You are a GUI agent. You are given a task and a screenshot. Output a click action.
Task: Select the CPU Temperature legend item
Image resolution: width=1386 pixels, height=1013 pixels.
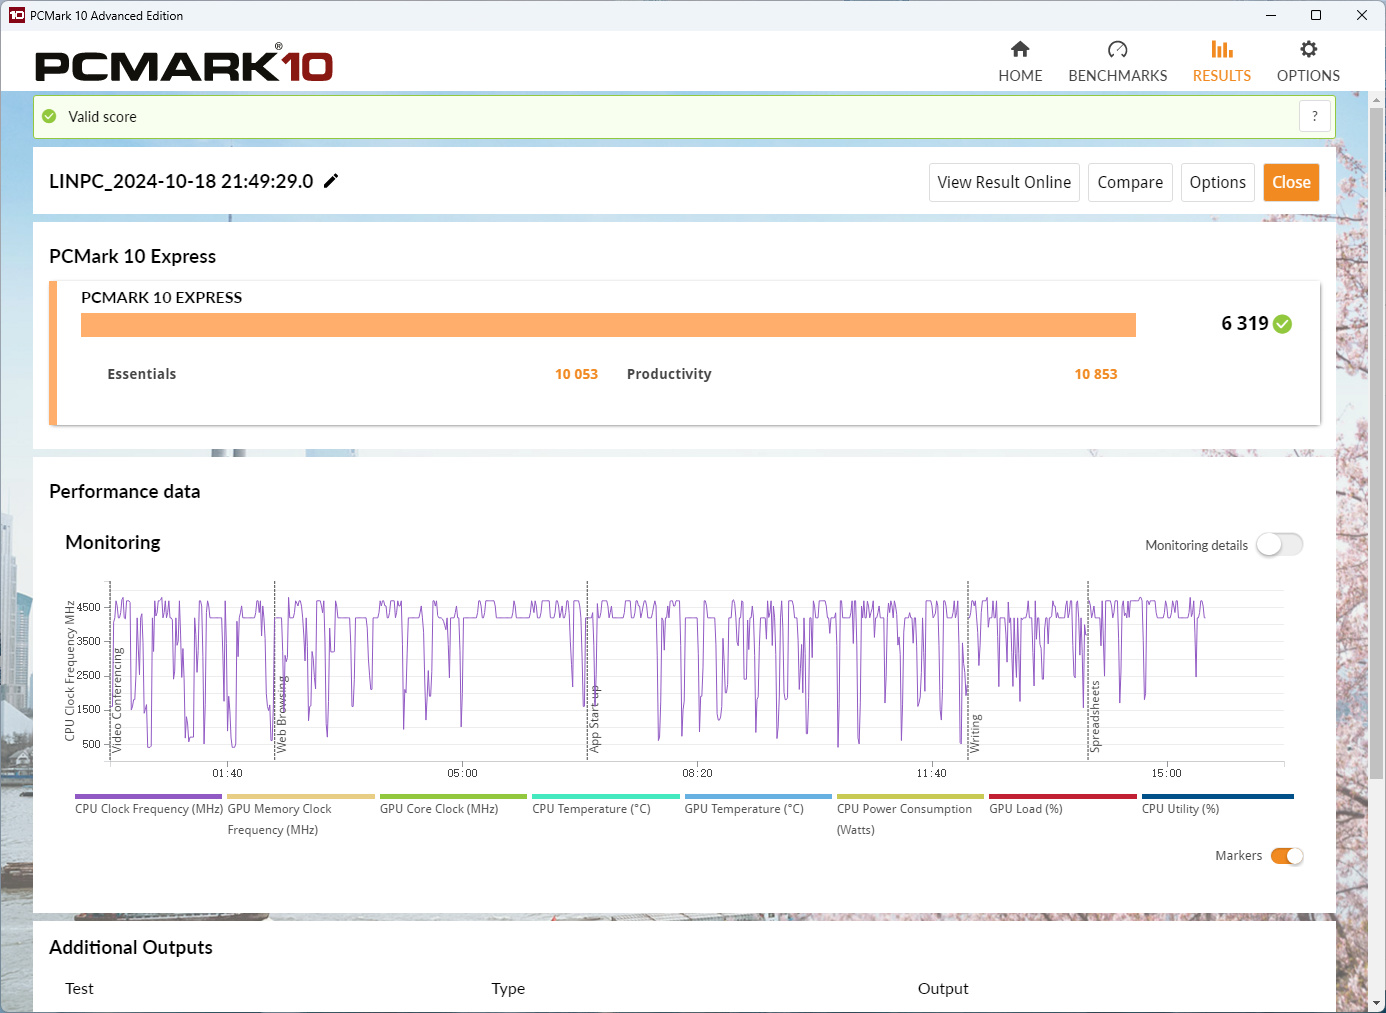tap(606, 806)
